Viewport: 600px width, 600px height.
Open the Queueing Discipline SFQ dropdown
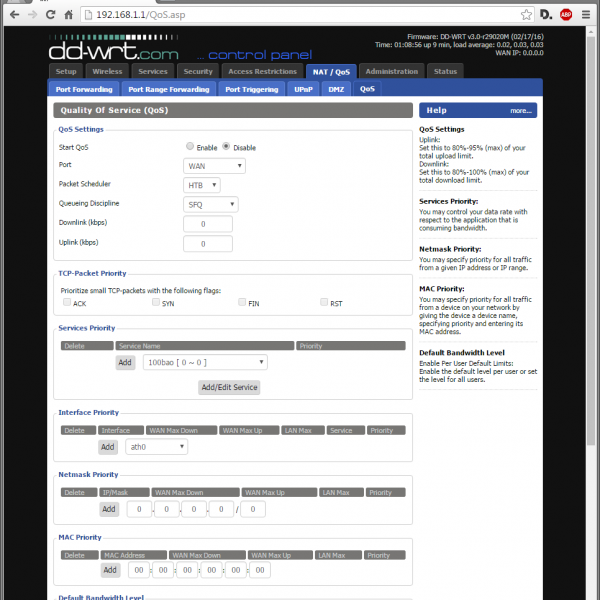pyautogui.click(x=210, y=204)
